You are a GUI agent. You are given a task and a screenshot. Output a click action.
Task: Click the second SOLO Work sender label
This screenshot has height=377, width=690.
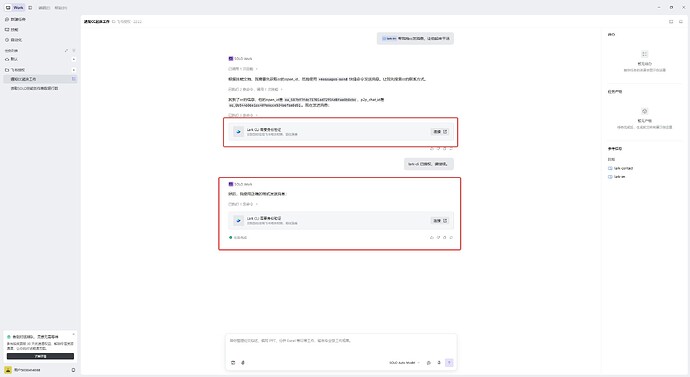pos(240,184)
